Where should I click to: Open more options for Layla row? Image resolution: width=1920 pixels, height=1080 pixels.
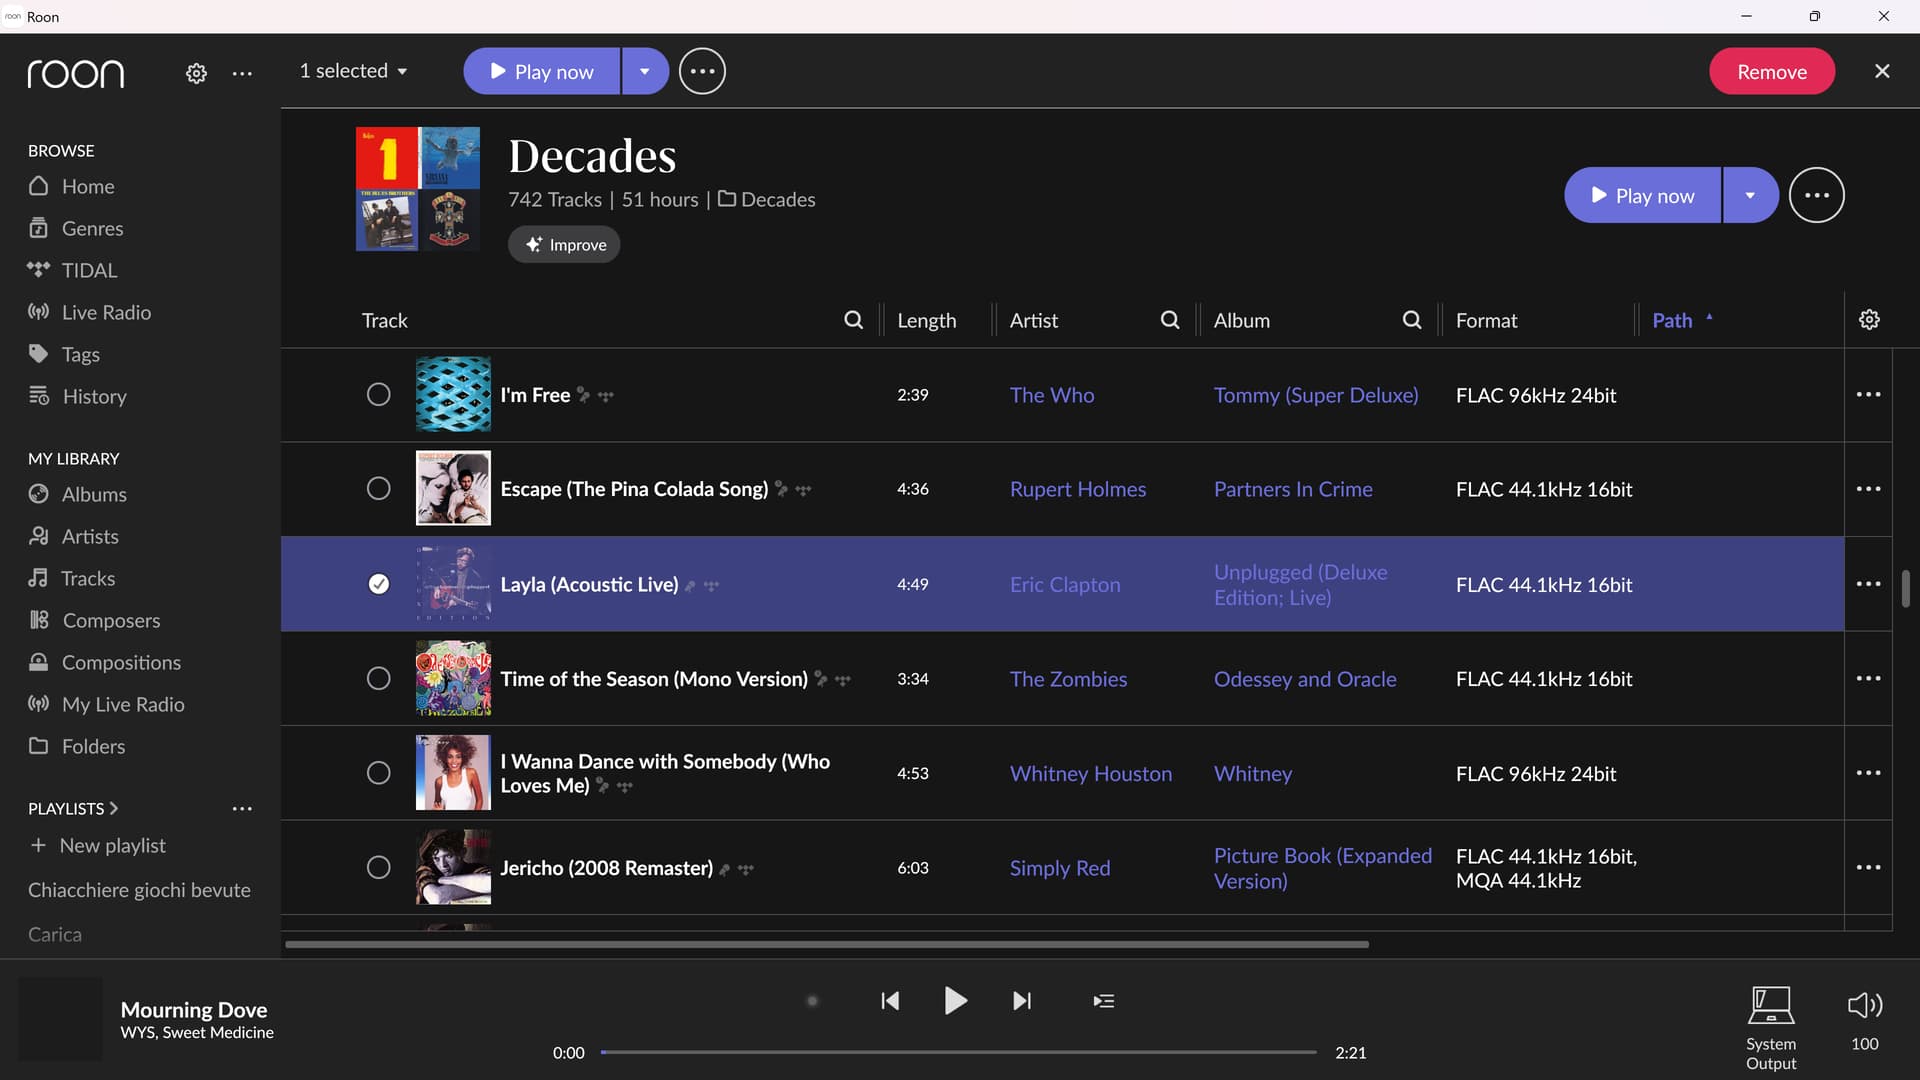1868,584
